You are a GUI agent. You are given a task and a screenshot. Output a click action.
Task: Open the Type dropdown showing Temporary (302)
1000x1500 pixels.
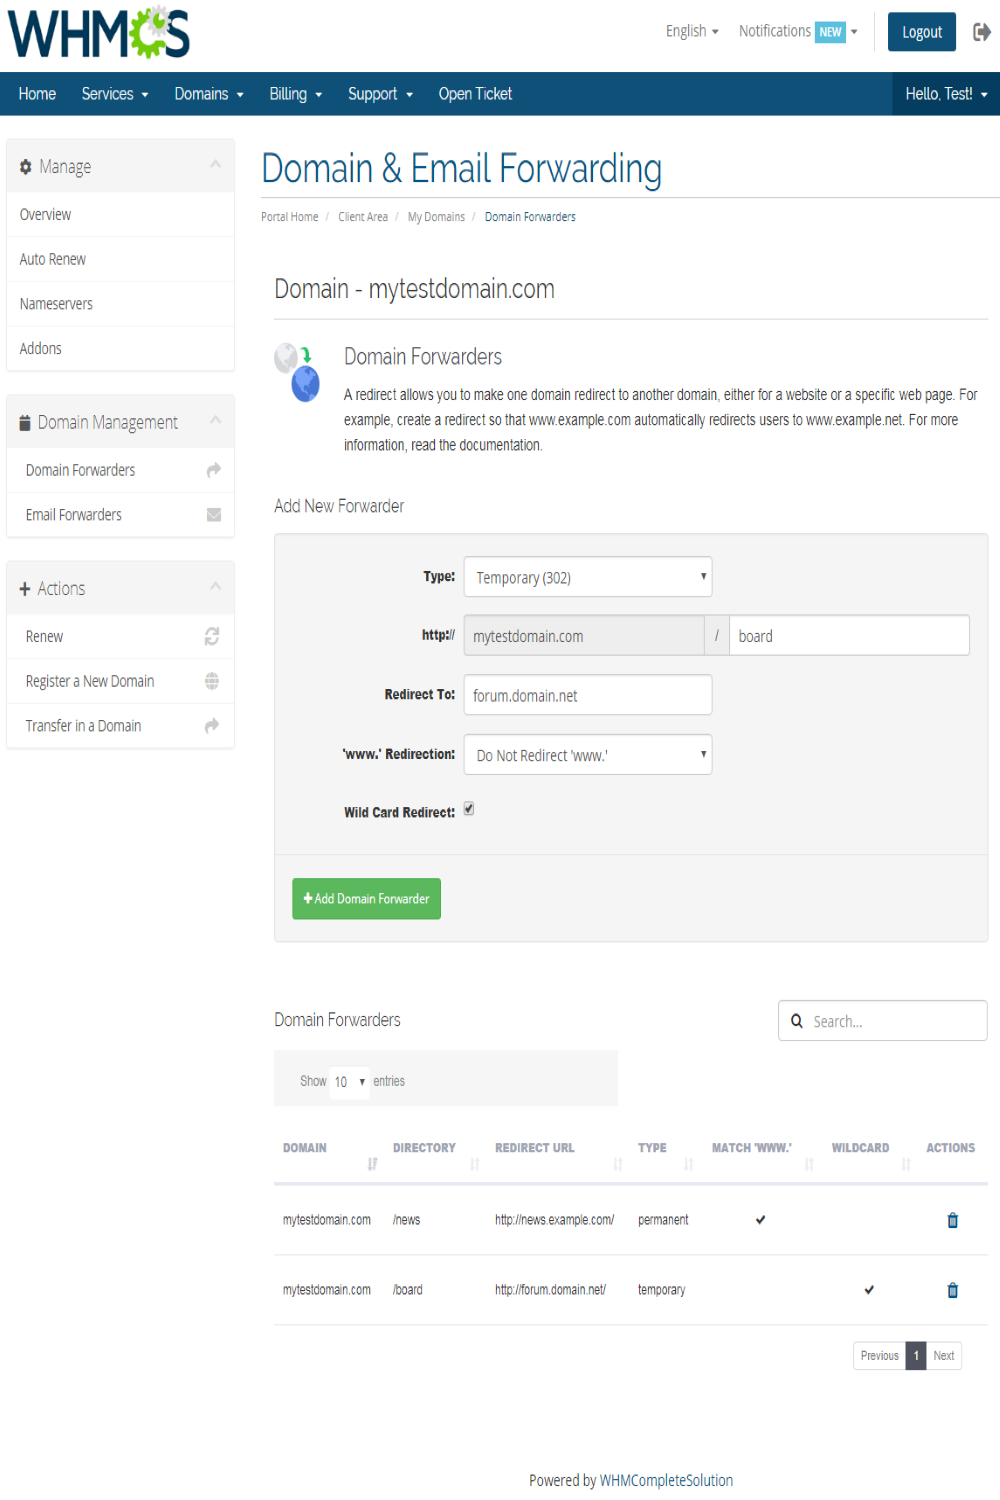587,577
